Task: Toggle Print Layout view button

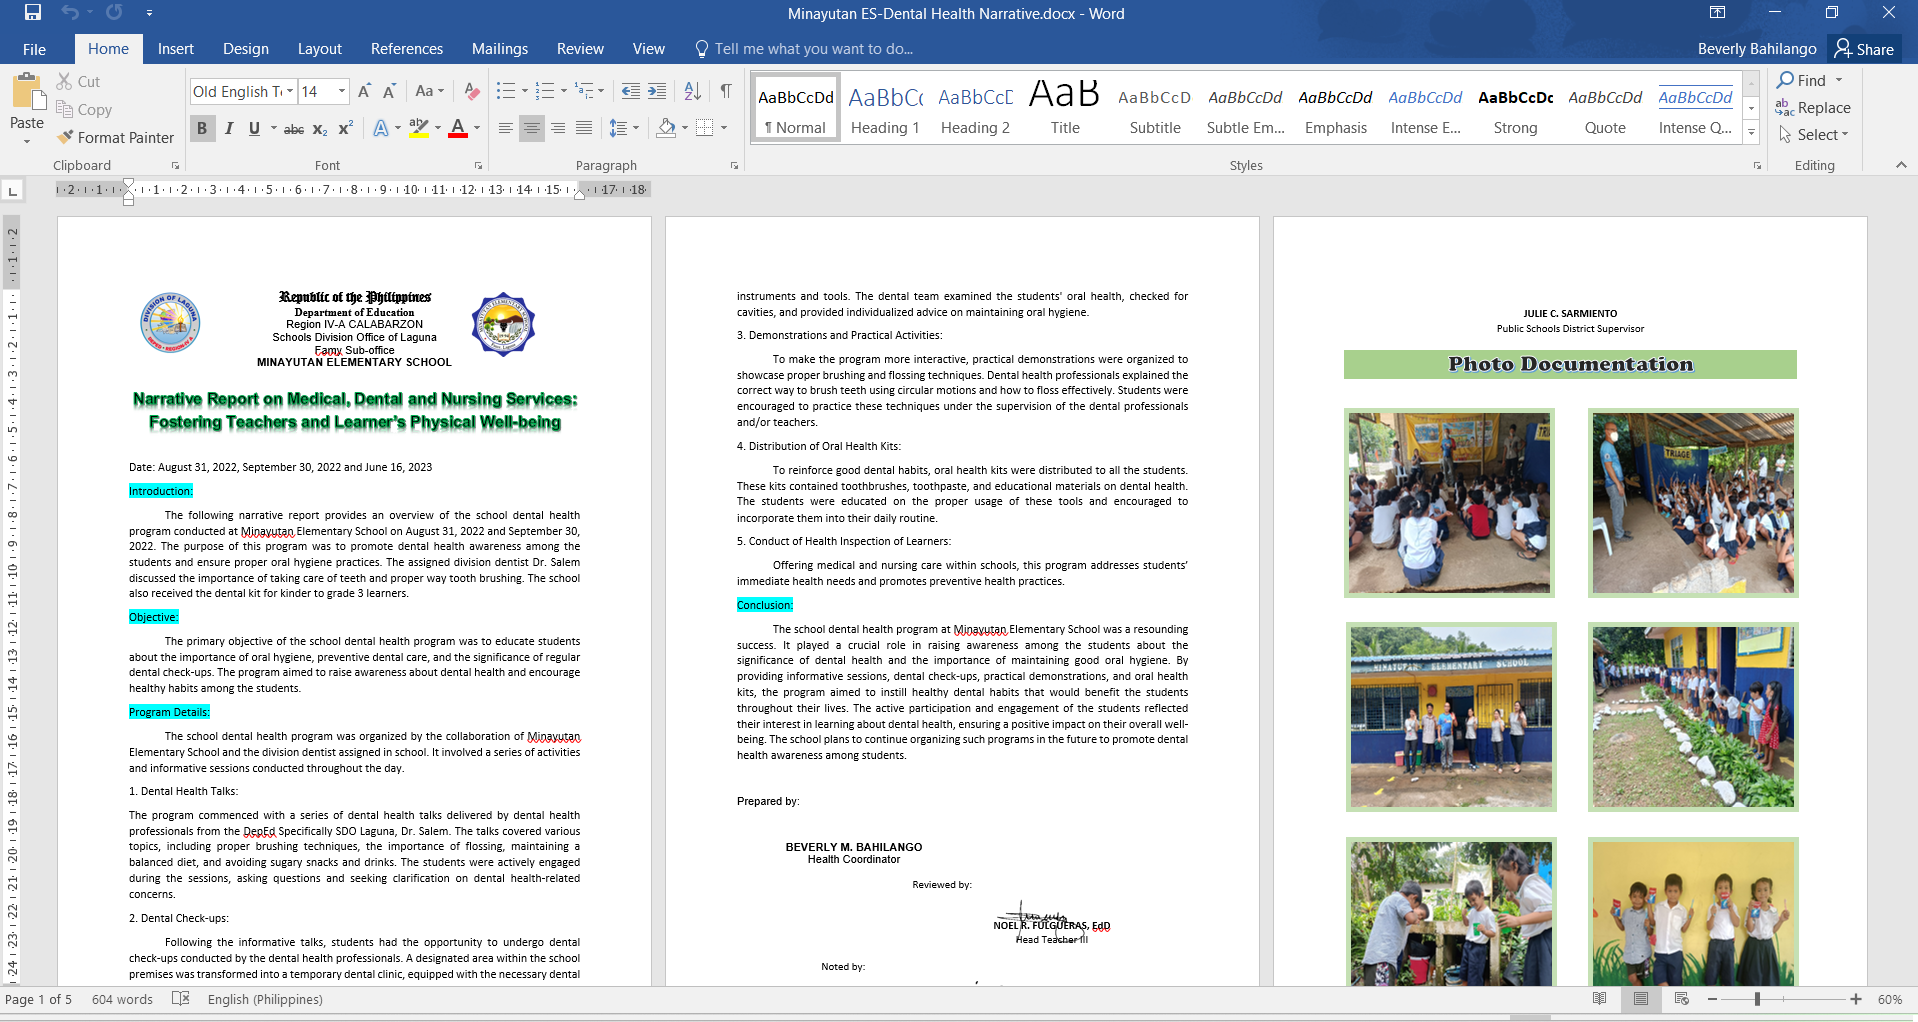Action: click(x=1641, y=998)
